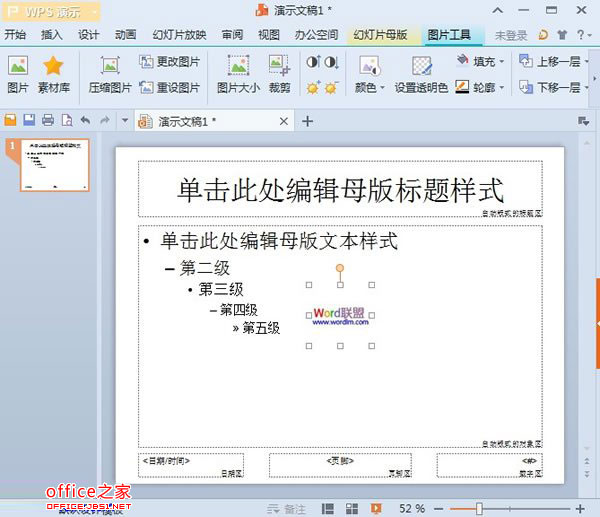This screenshot has height=517, width=600.
Task: Click 下移一层 send backward
Action: click(553, 88)
